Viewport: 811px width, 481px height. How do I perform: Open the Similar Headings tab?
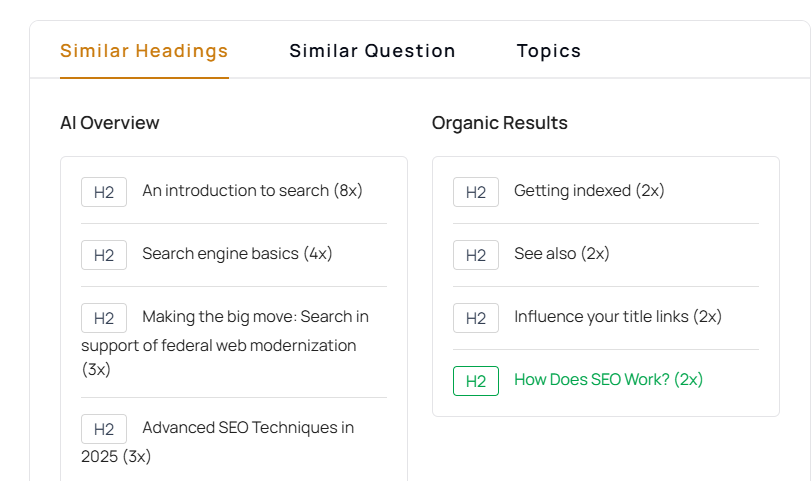tap(144, 51)
